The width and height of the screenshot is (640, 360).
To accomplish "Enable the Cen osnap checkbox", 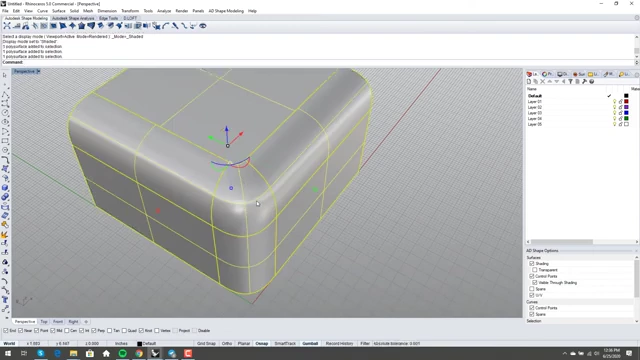I will point(67,331).
